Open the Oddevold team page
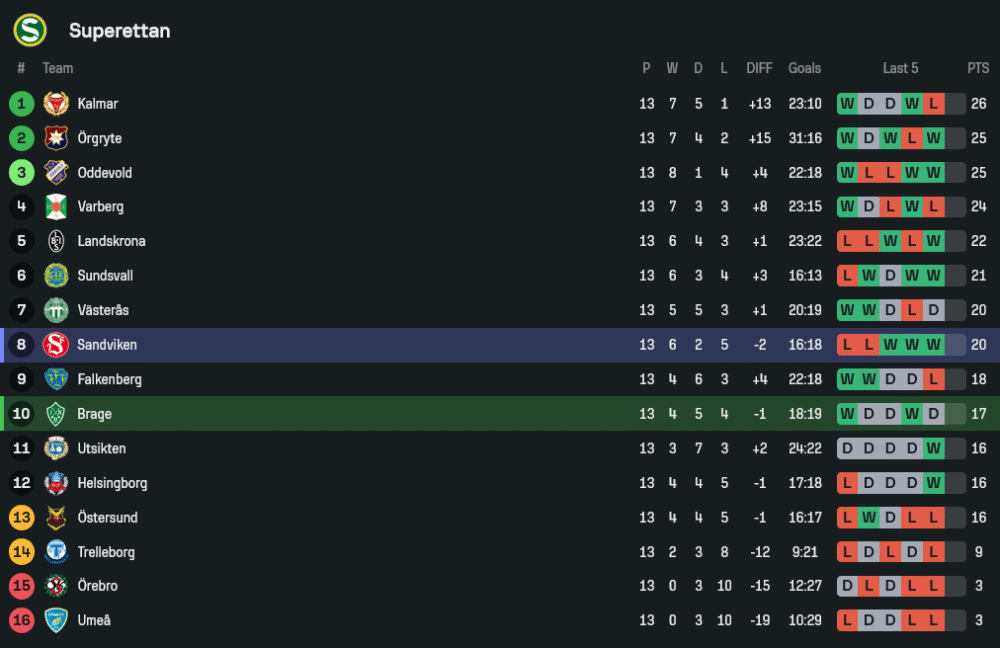Image resolution: width=1000 pixels, height=648 pixels. 104,173
